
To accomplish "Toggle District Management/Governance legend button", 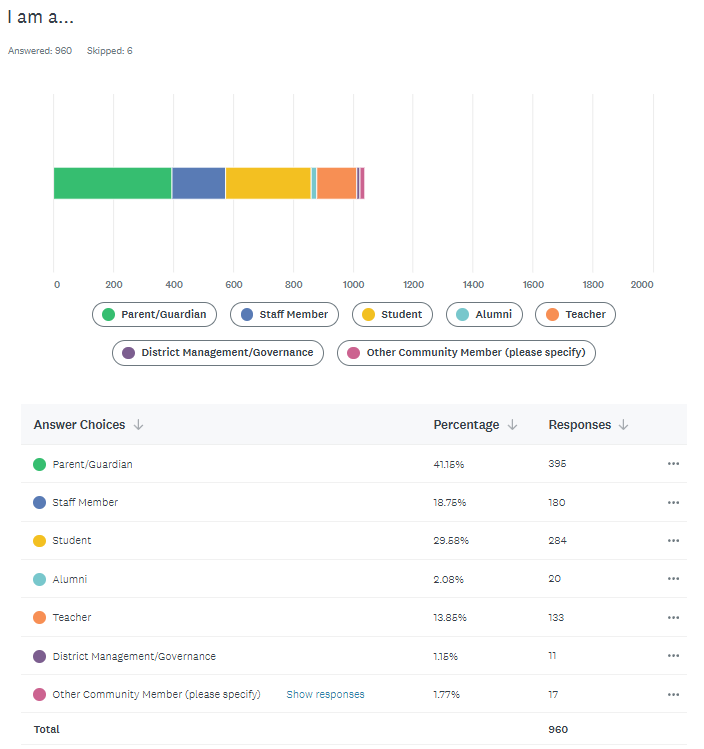I will (x=218, y=352).
